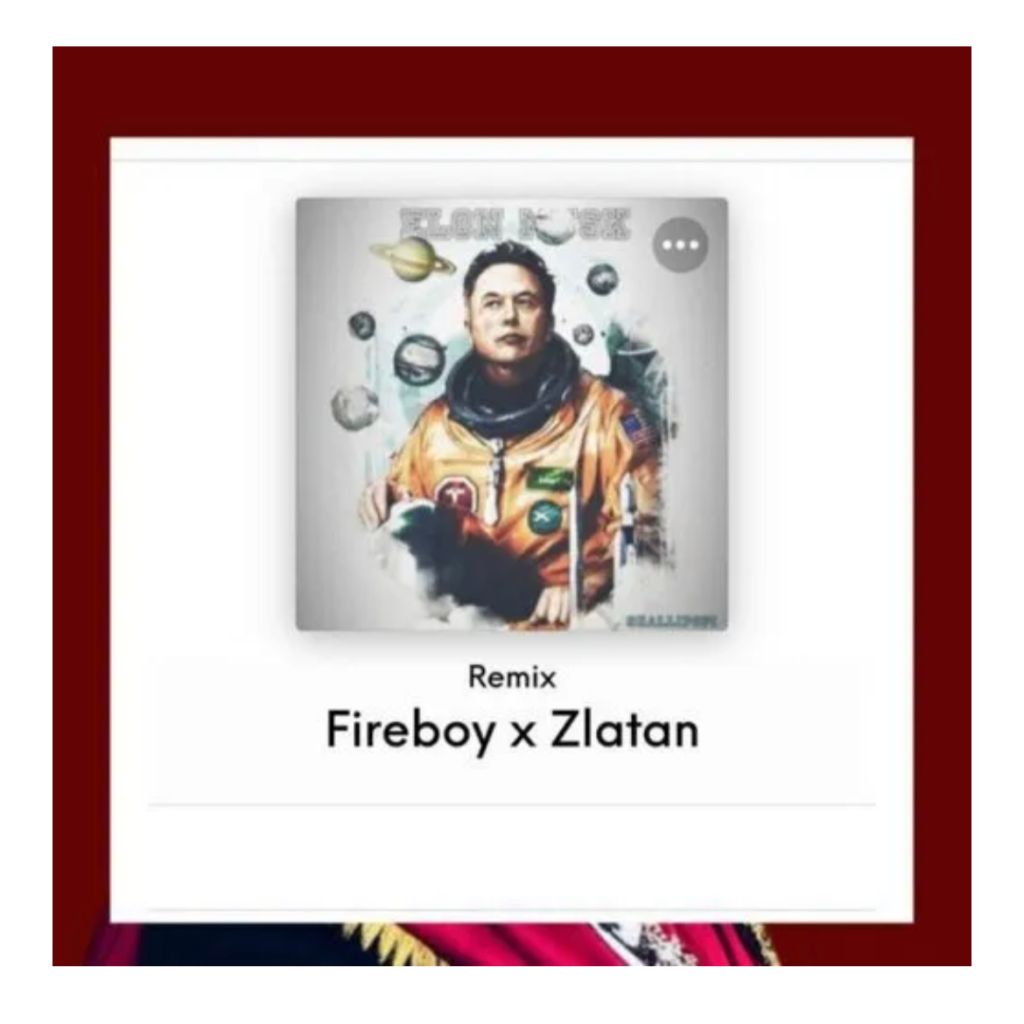Click the divider line under artist title

[x=512, y=805]
